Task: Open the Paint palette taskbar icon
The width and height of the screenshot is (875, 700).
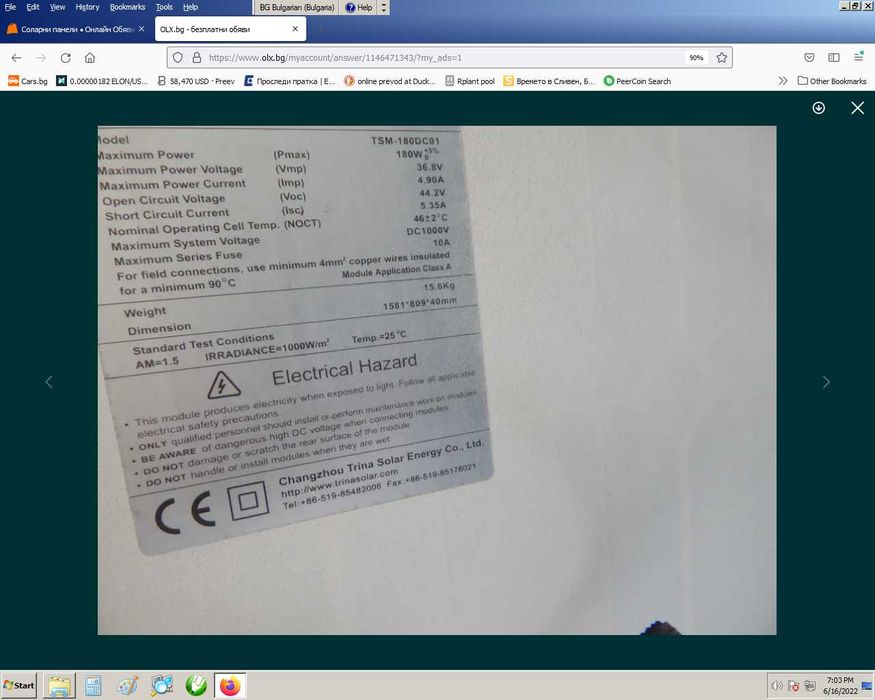Action: [127, 685]
